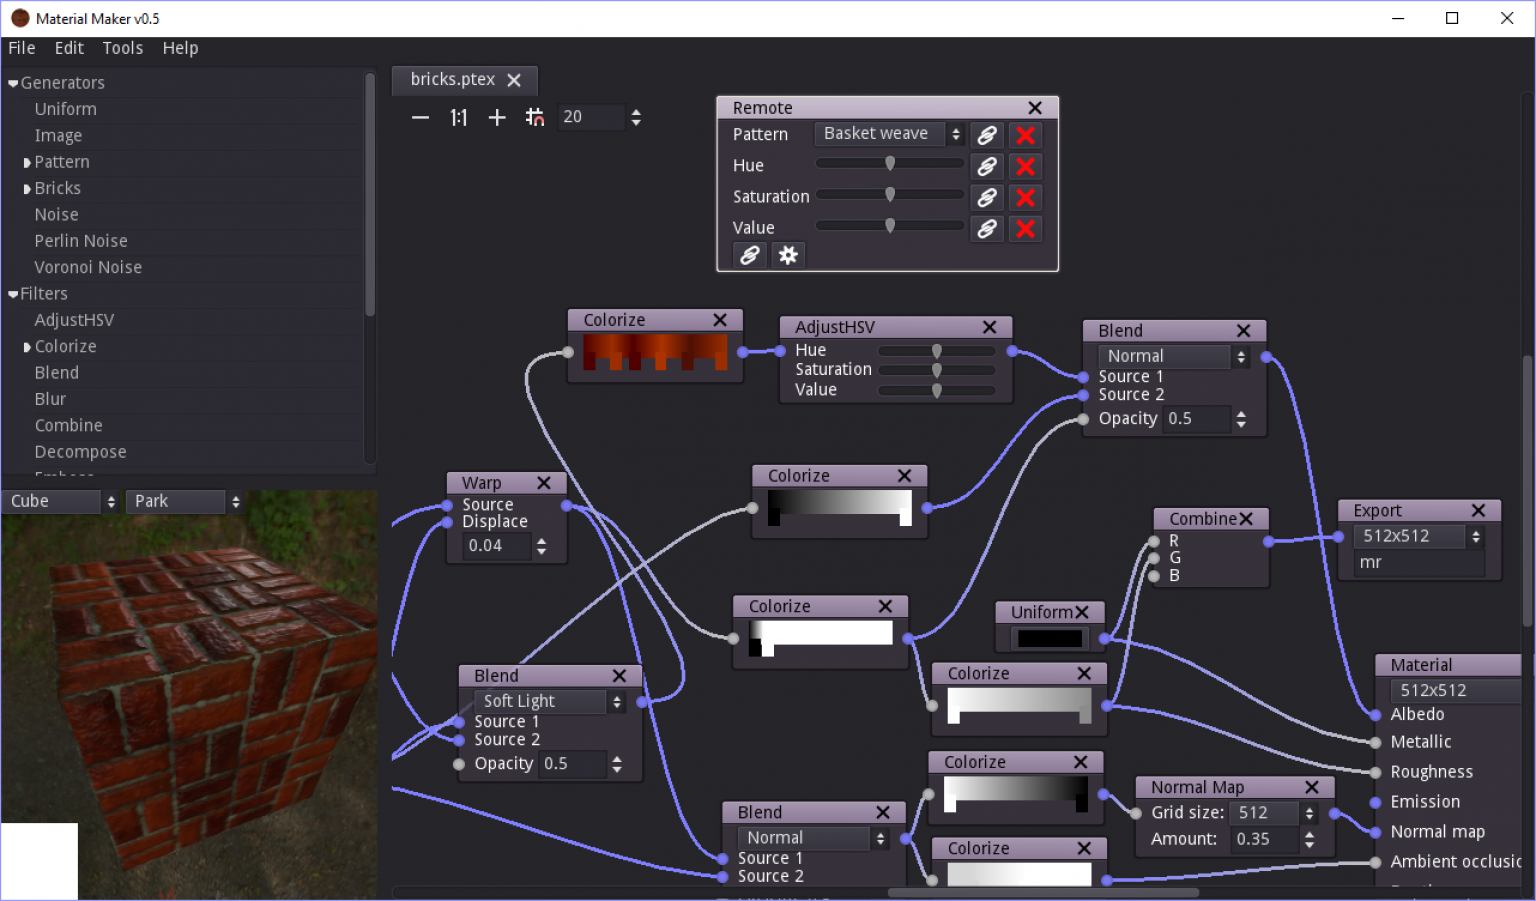The image size is (1536, 901).
Task: Reset view using the 1:1 zoom icon
Action: click(x=458, y=117)
